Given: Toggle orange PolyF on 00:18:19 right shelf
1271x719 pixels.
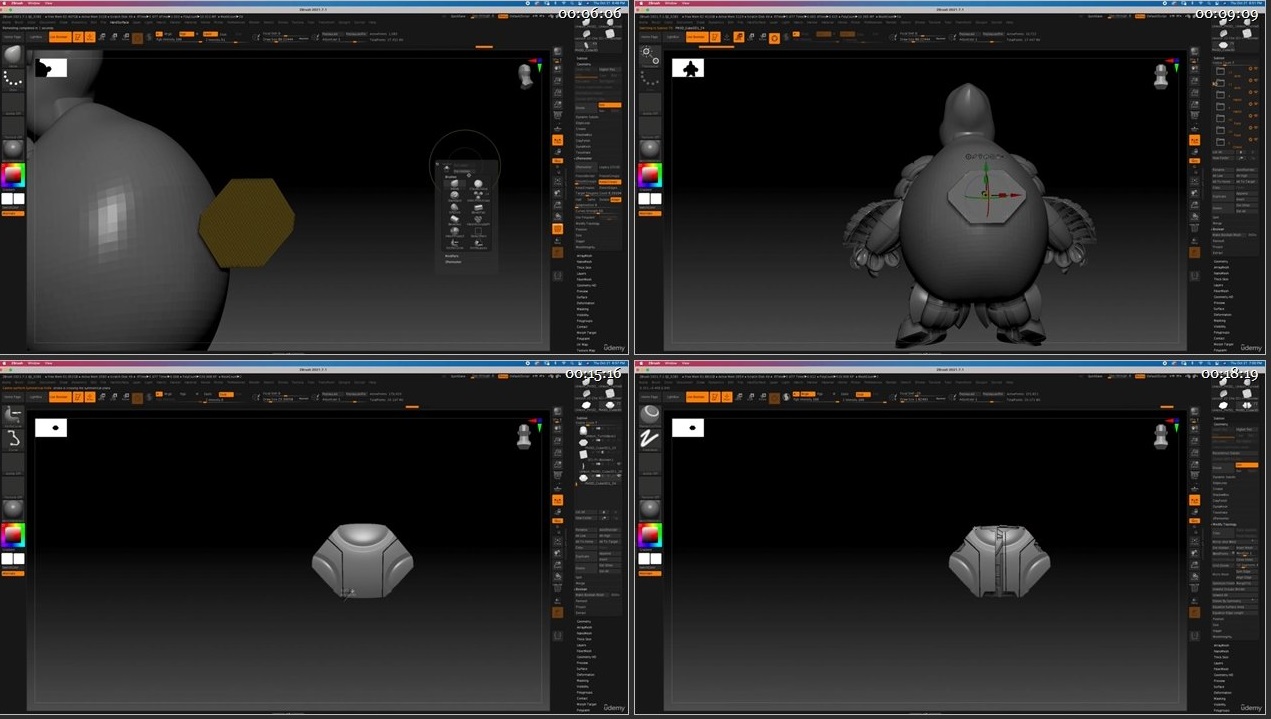Looking at the screenshot, I should (x=1194, y=612).
